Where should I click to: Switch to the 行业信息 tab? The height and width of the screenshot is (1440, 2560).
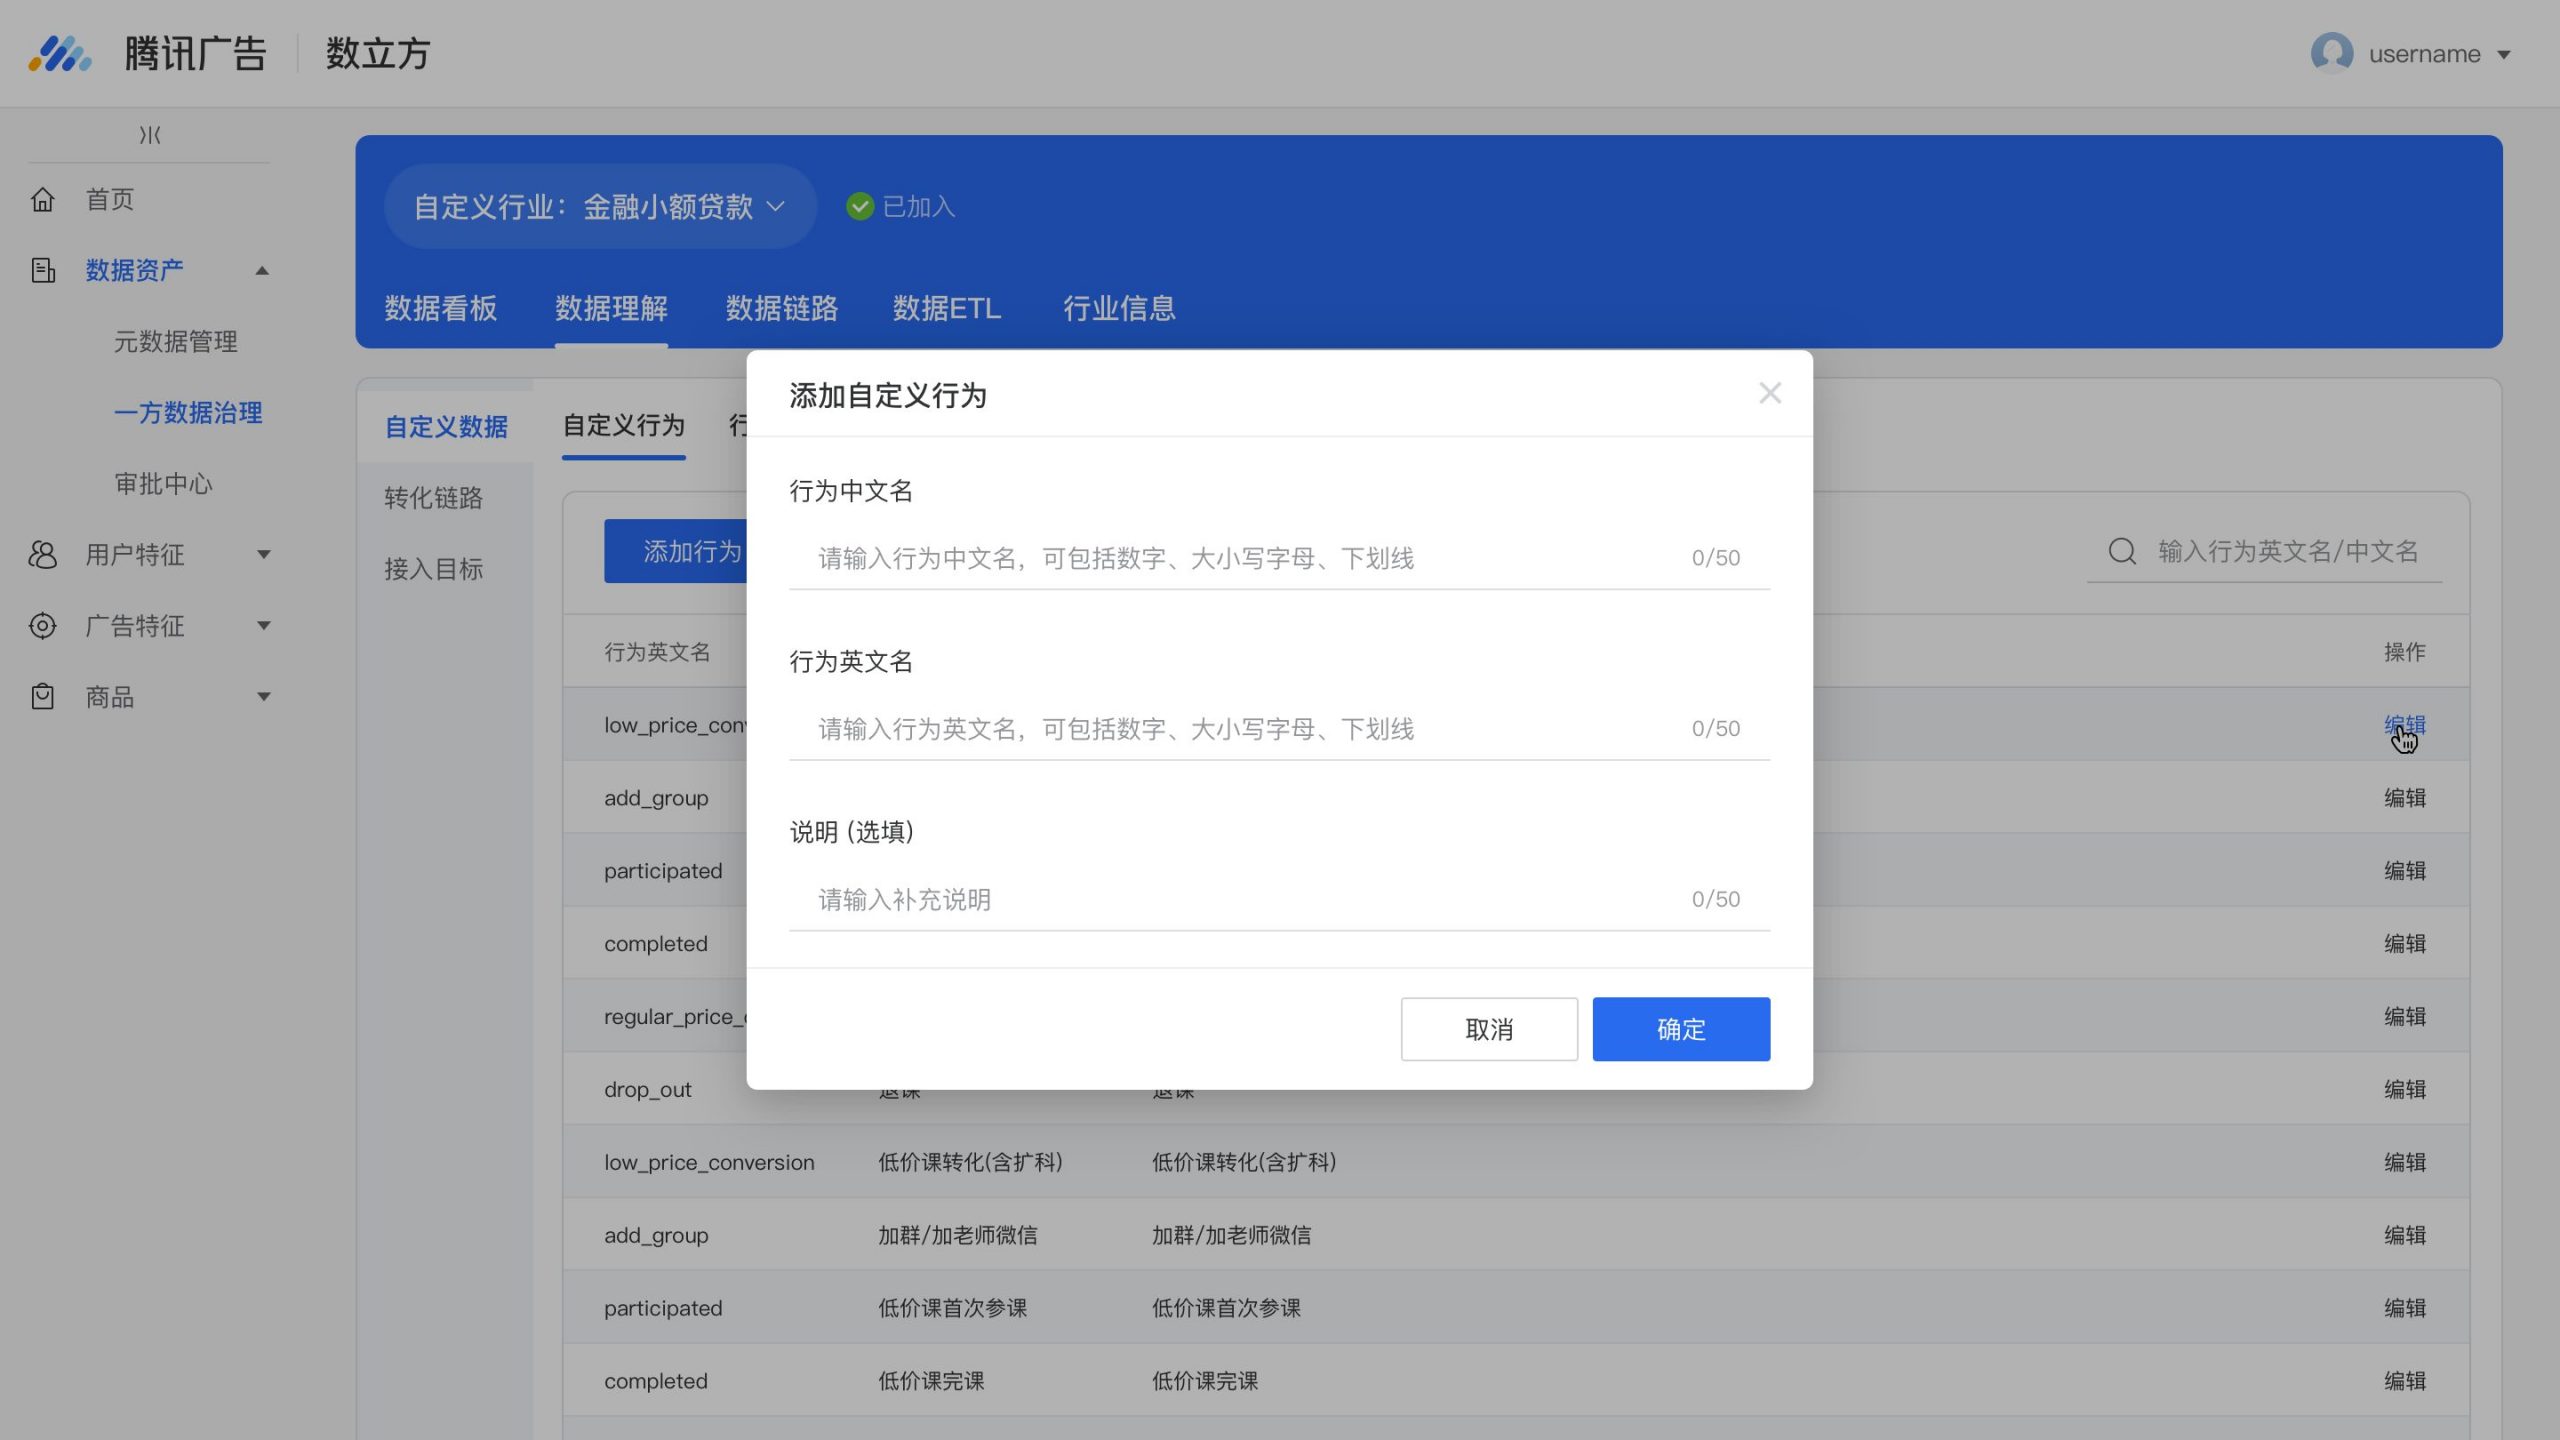(x=1119, y=308)
